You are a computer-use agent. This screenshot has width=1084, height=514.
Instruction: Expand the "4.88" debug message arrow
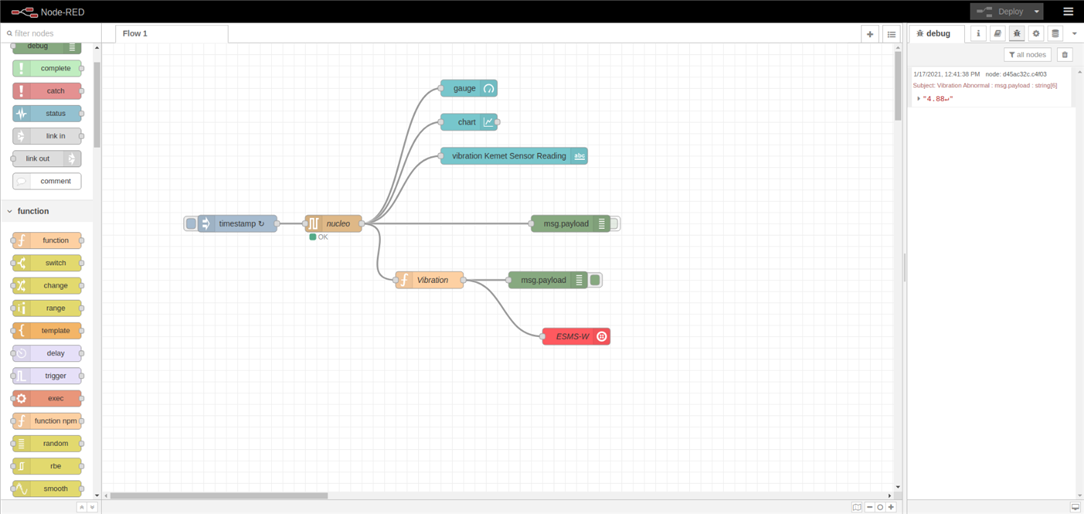click(x=919, y=99)
